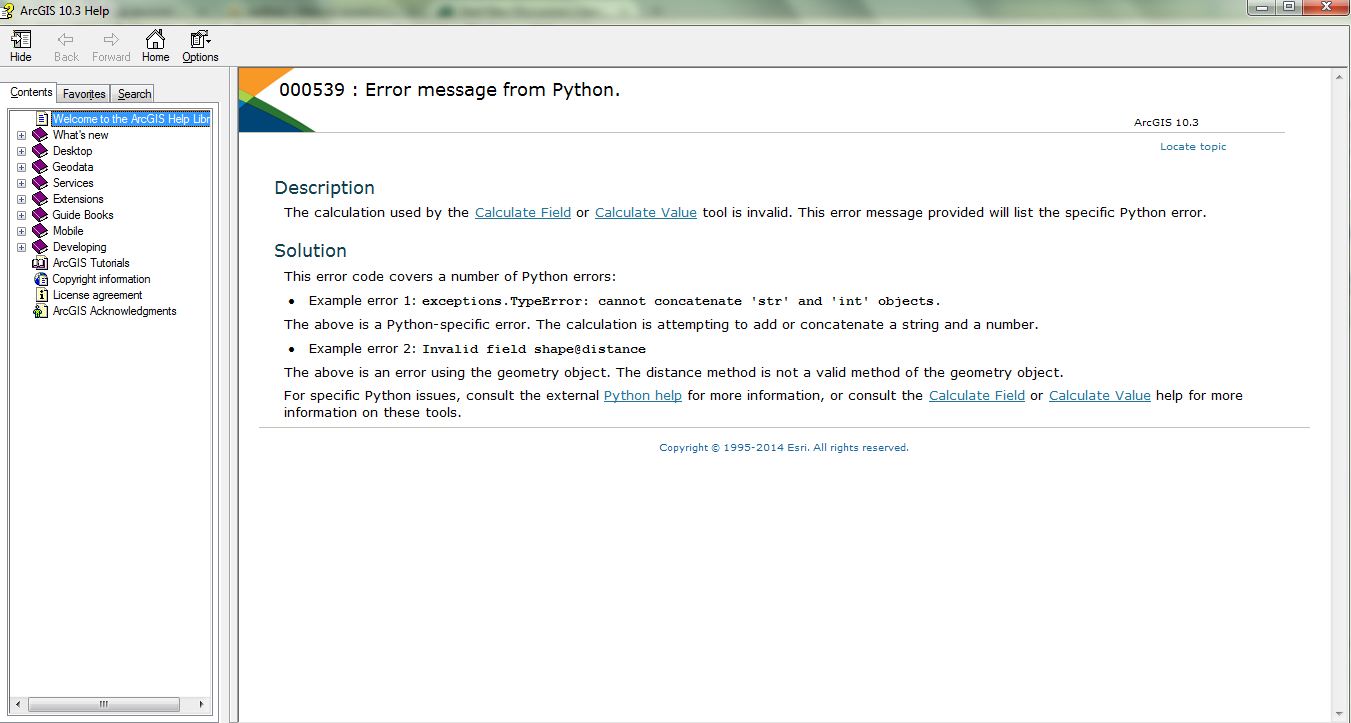Select the Developing tree item
1351x723 pixels.
(x=79, y=247)
